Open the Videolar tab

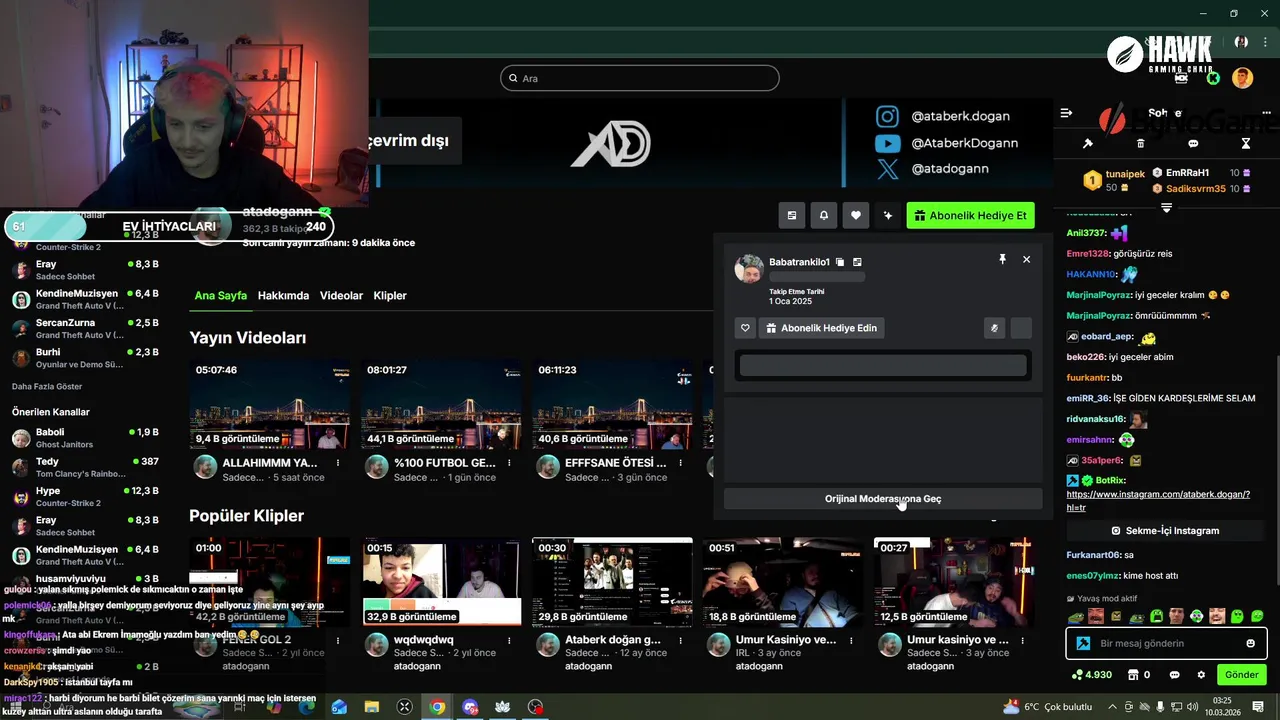tap(341, 296)
